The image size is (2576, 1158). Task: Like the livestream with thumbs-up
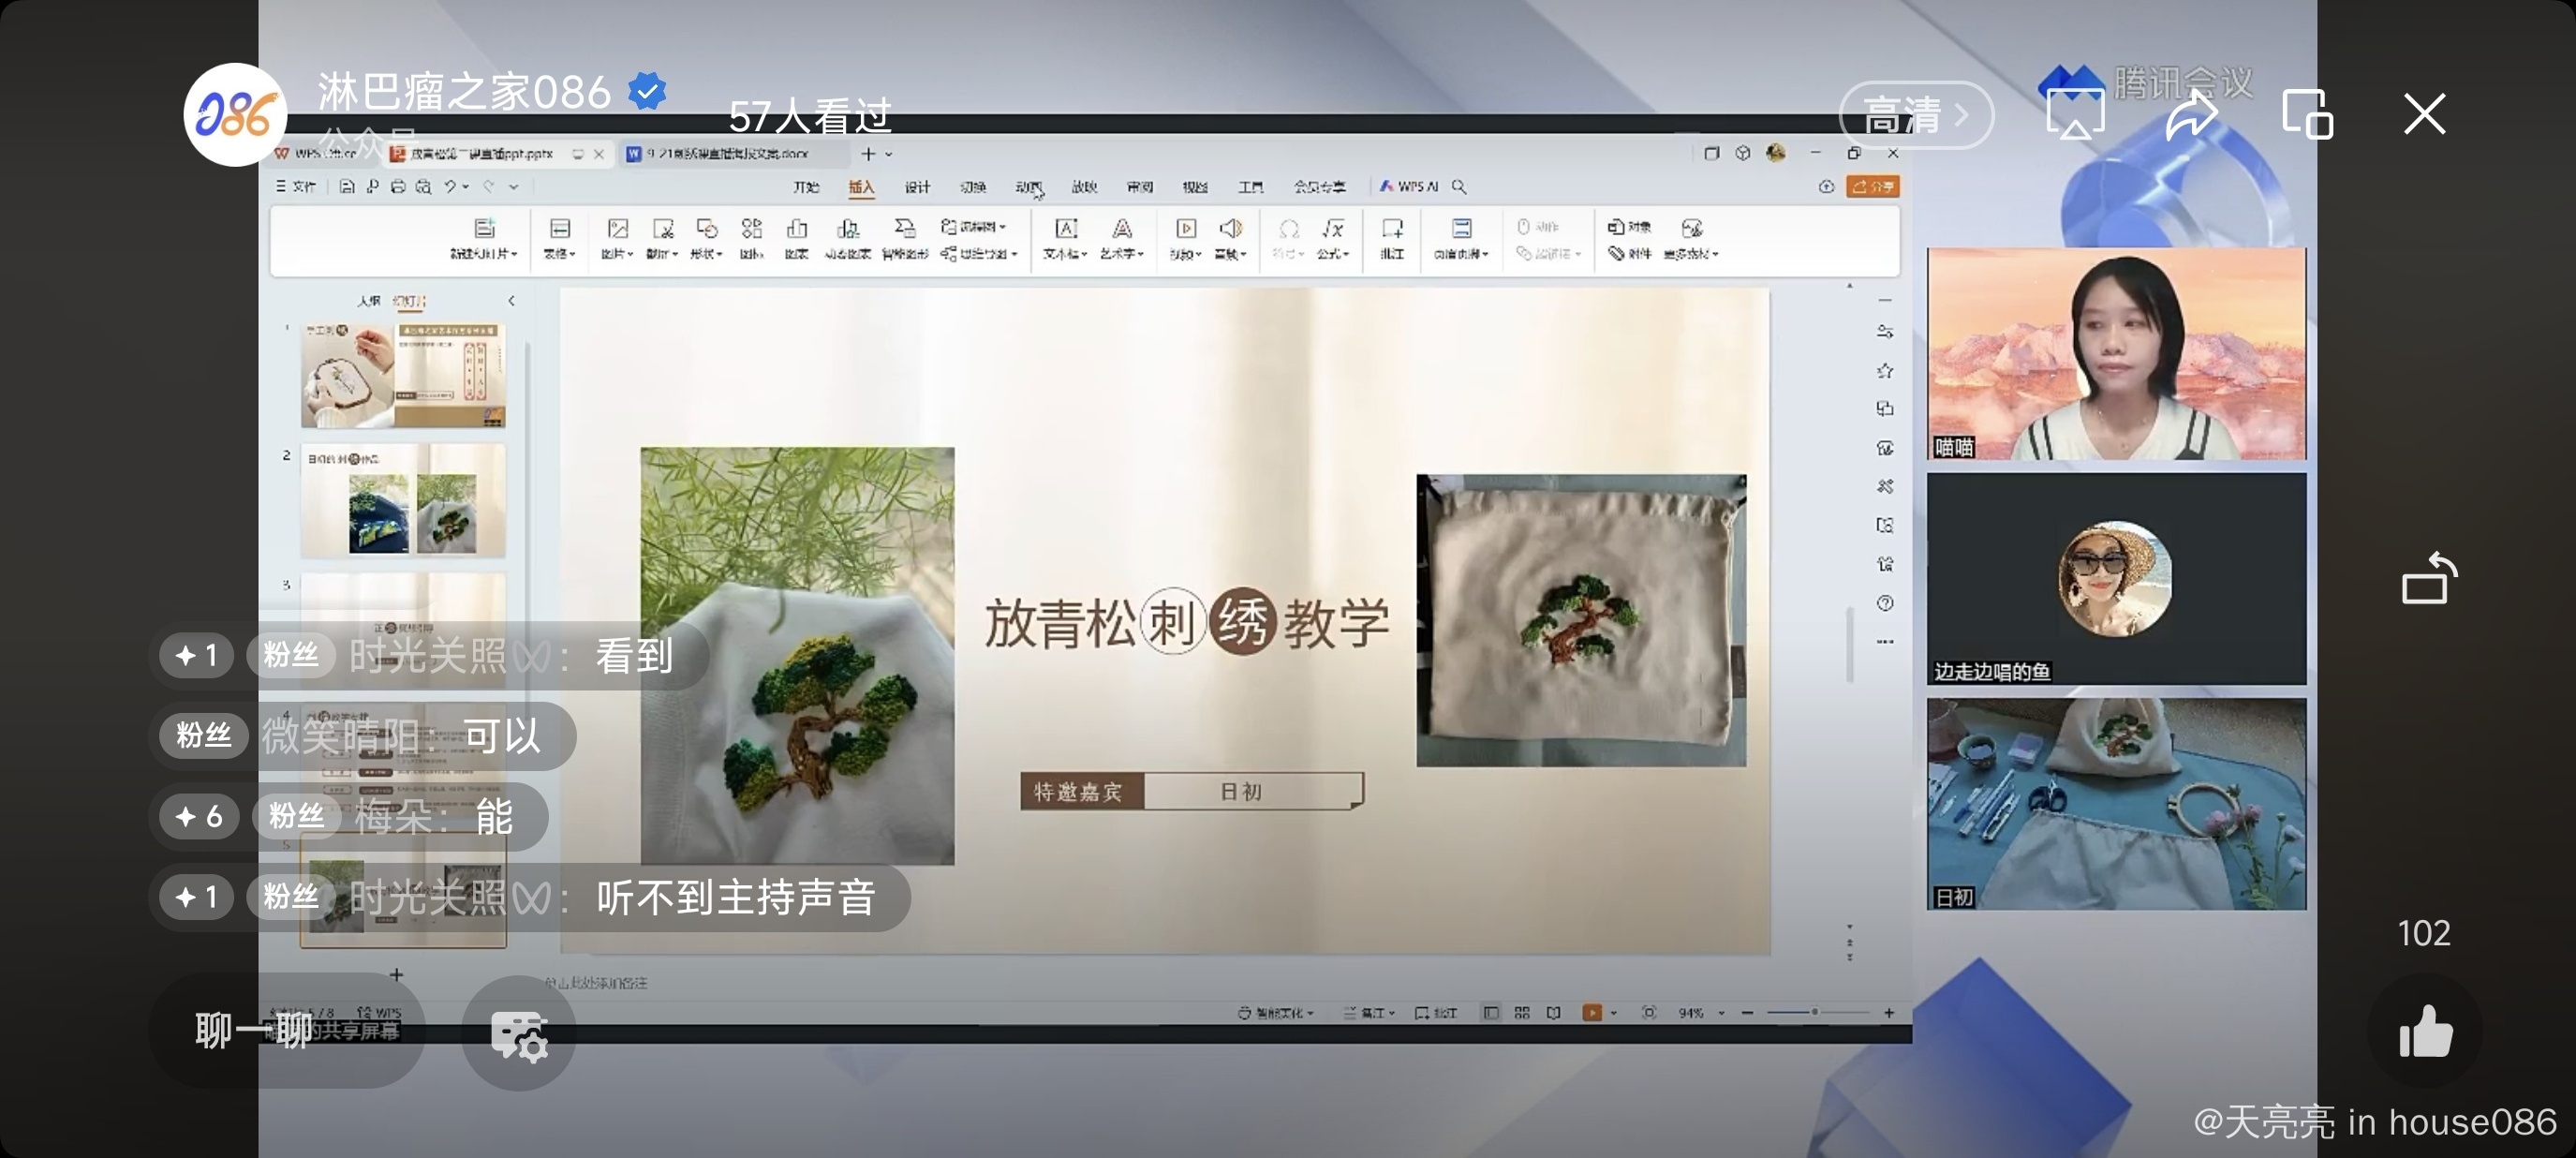click(x=2425, y=1032)
